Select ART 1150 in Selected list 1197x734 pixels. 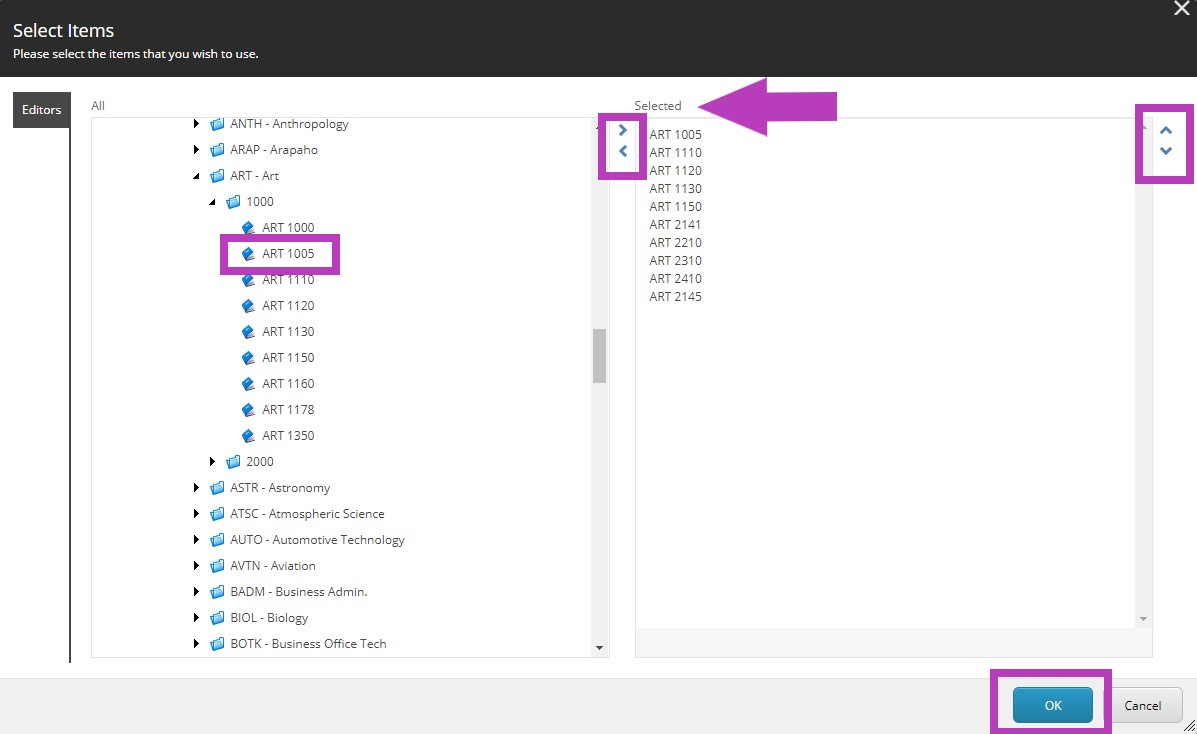(x=676, y=206)
